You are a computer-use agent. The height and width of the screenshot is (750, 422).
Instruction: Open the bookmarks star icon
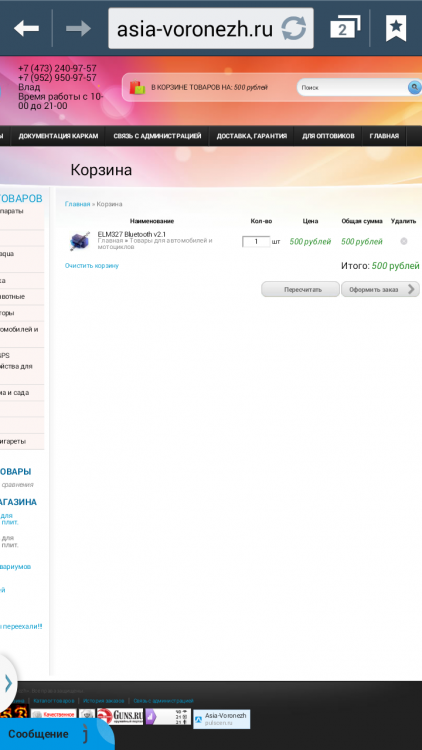396,28
